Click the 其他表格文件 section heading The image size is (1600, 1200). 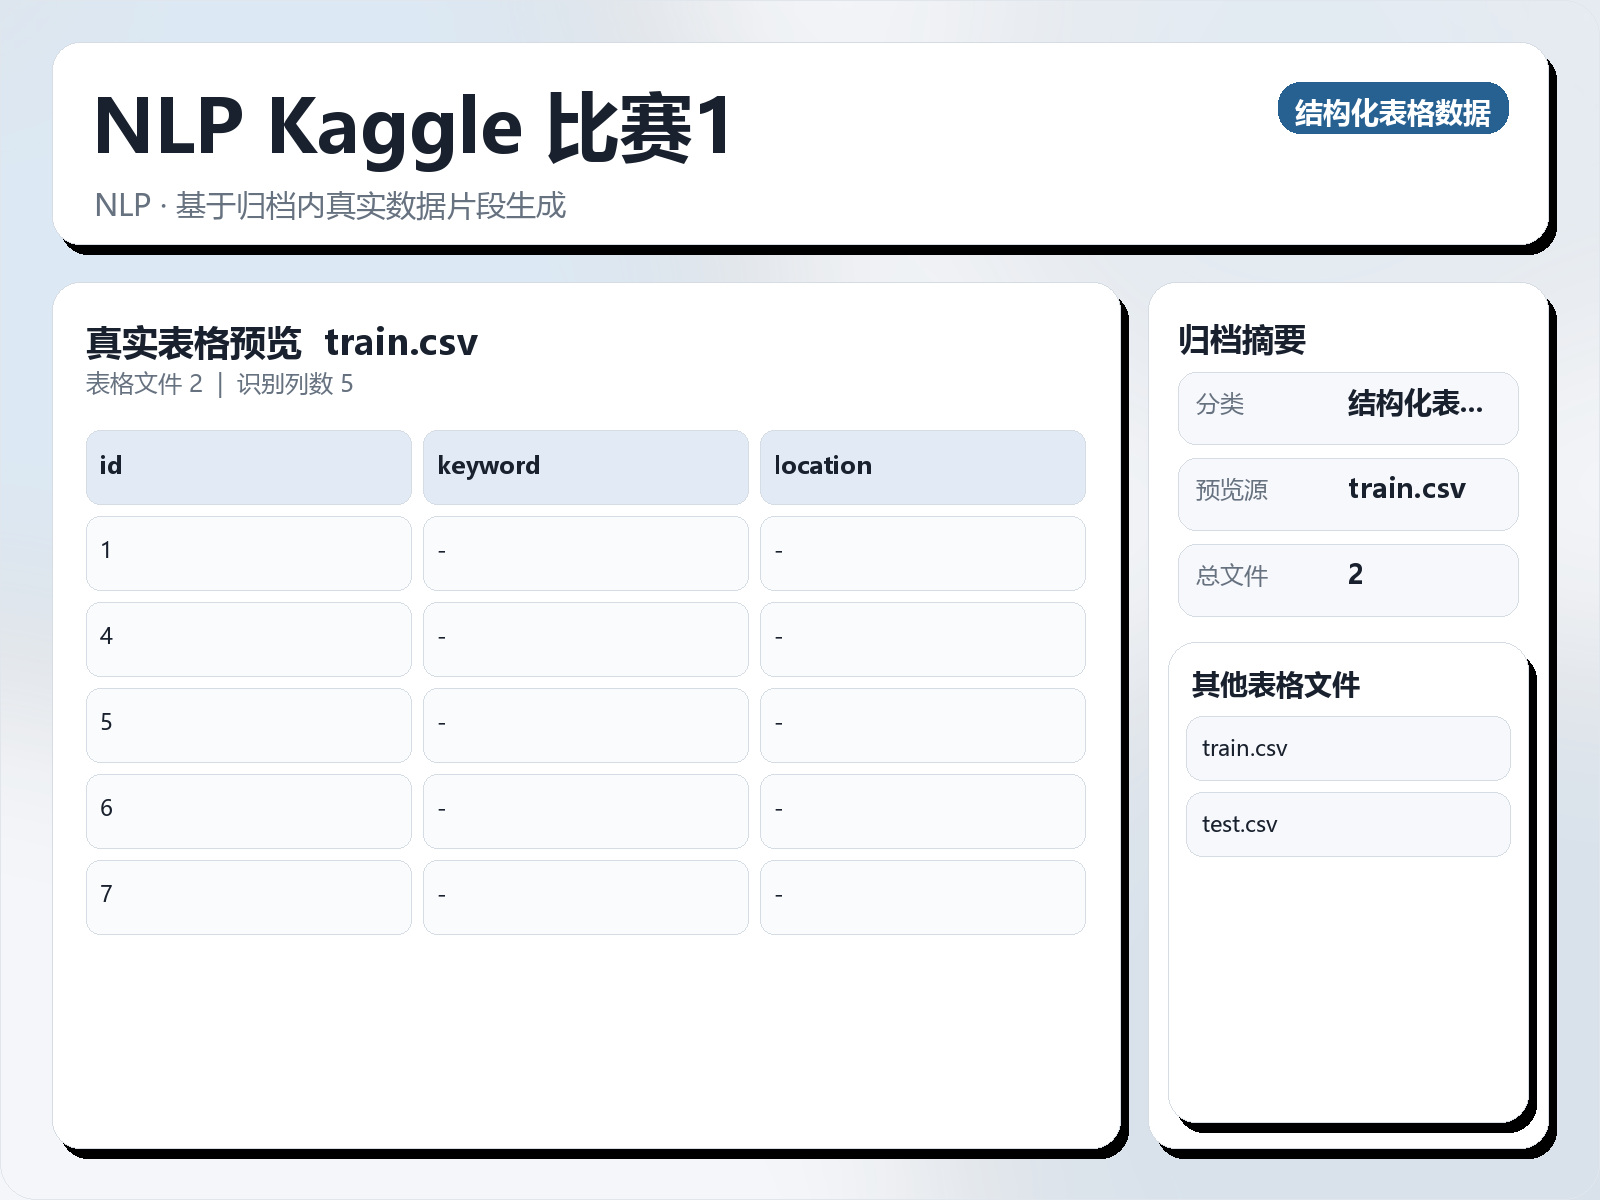coord(1277,687)
